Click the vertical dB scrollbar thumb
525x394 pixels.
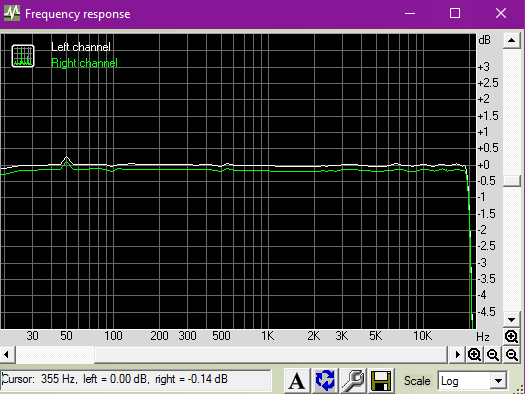pos(511,181)
